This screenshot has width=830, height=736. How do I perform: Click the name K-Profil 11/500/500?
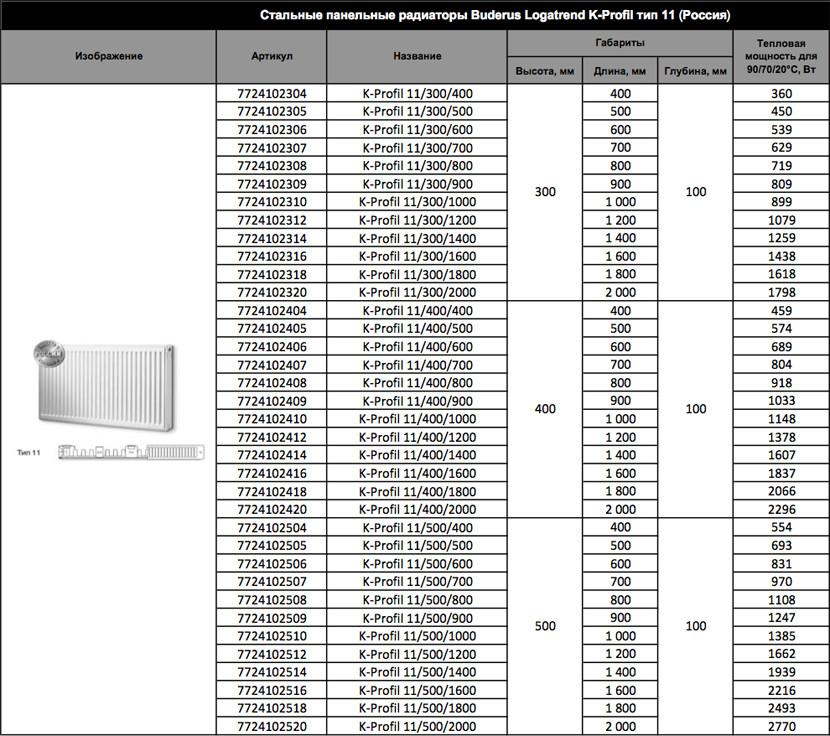tap(417, 545)
